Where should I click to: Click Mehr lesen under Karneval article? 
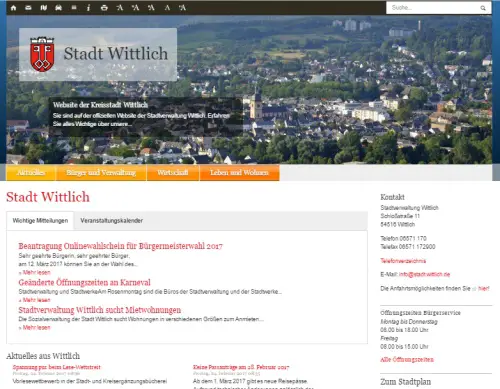pos(35,300)
